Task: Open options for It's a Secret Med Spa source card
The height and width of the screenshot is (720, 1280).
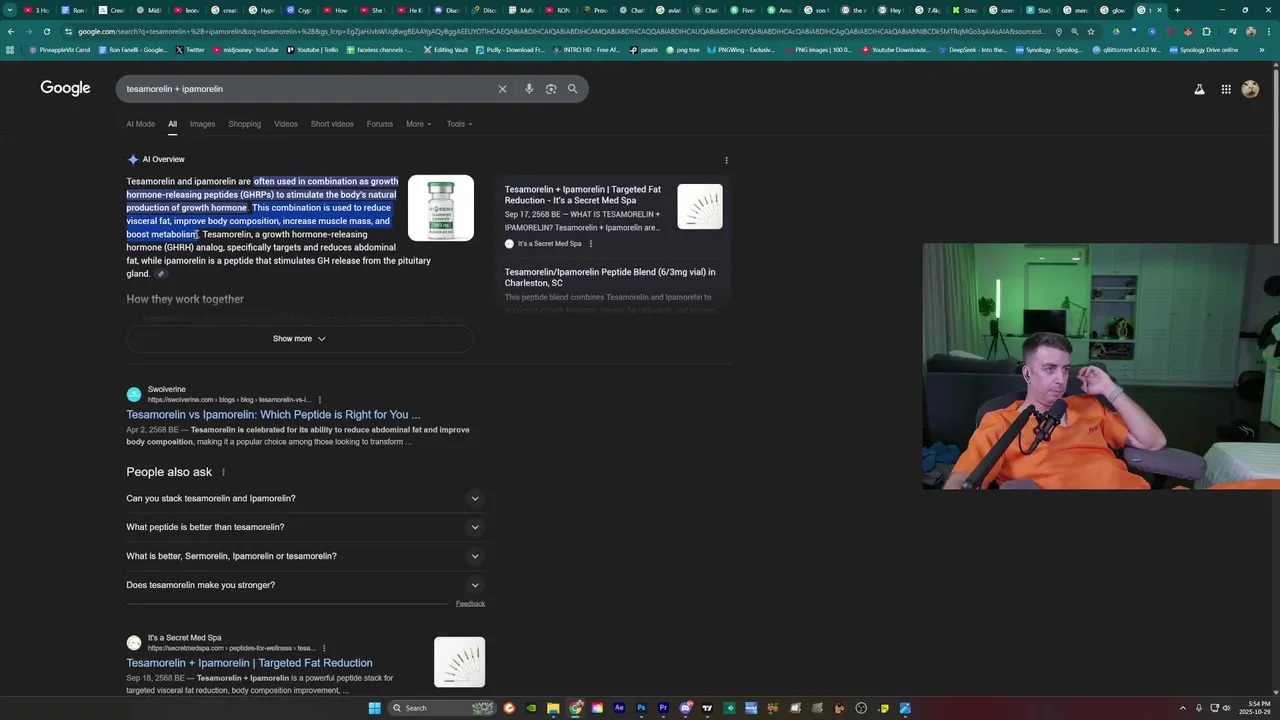Action: click(591, 244)
